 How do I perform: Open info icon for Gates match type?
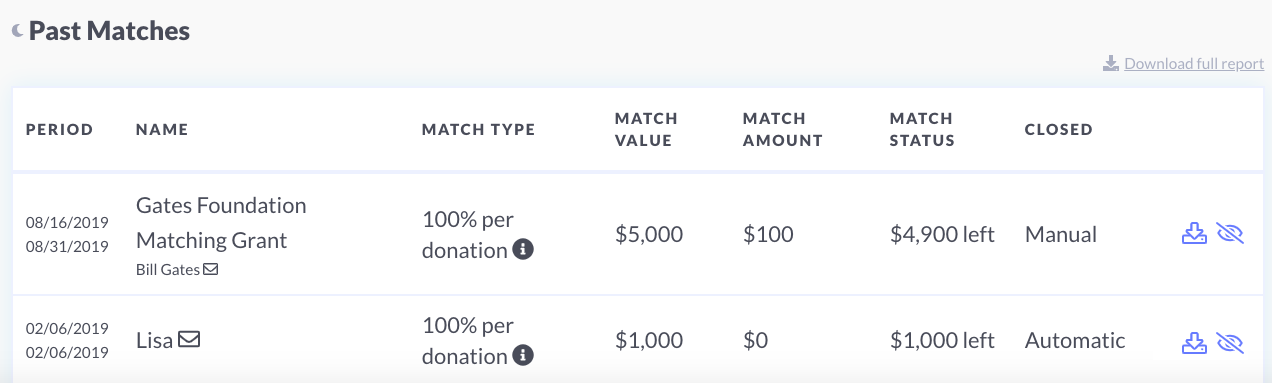coord(523,250)
